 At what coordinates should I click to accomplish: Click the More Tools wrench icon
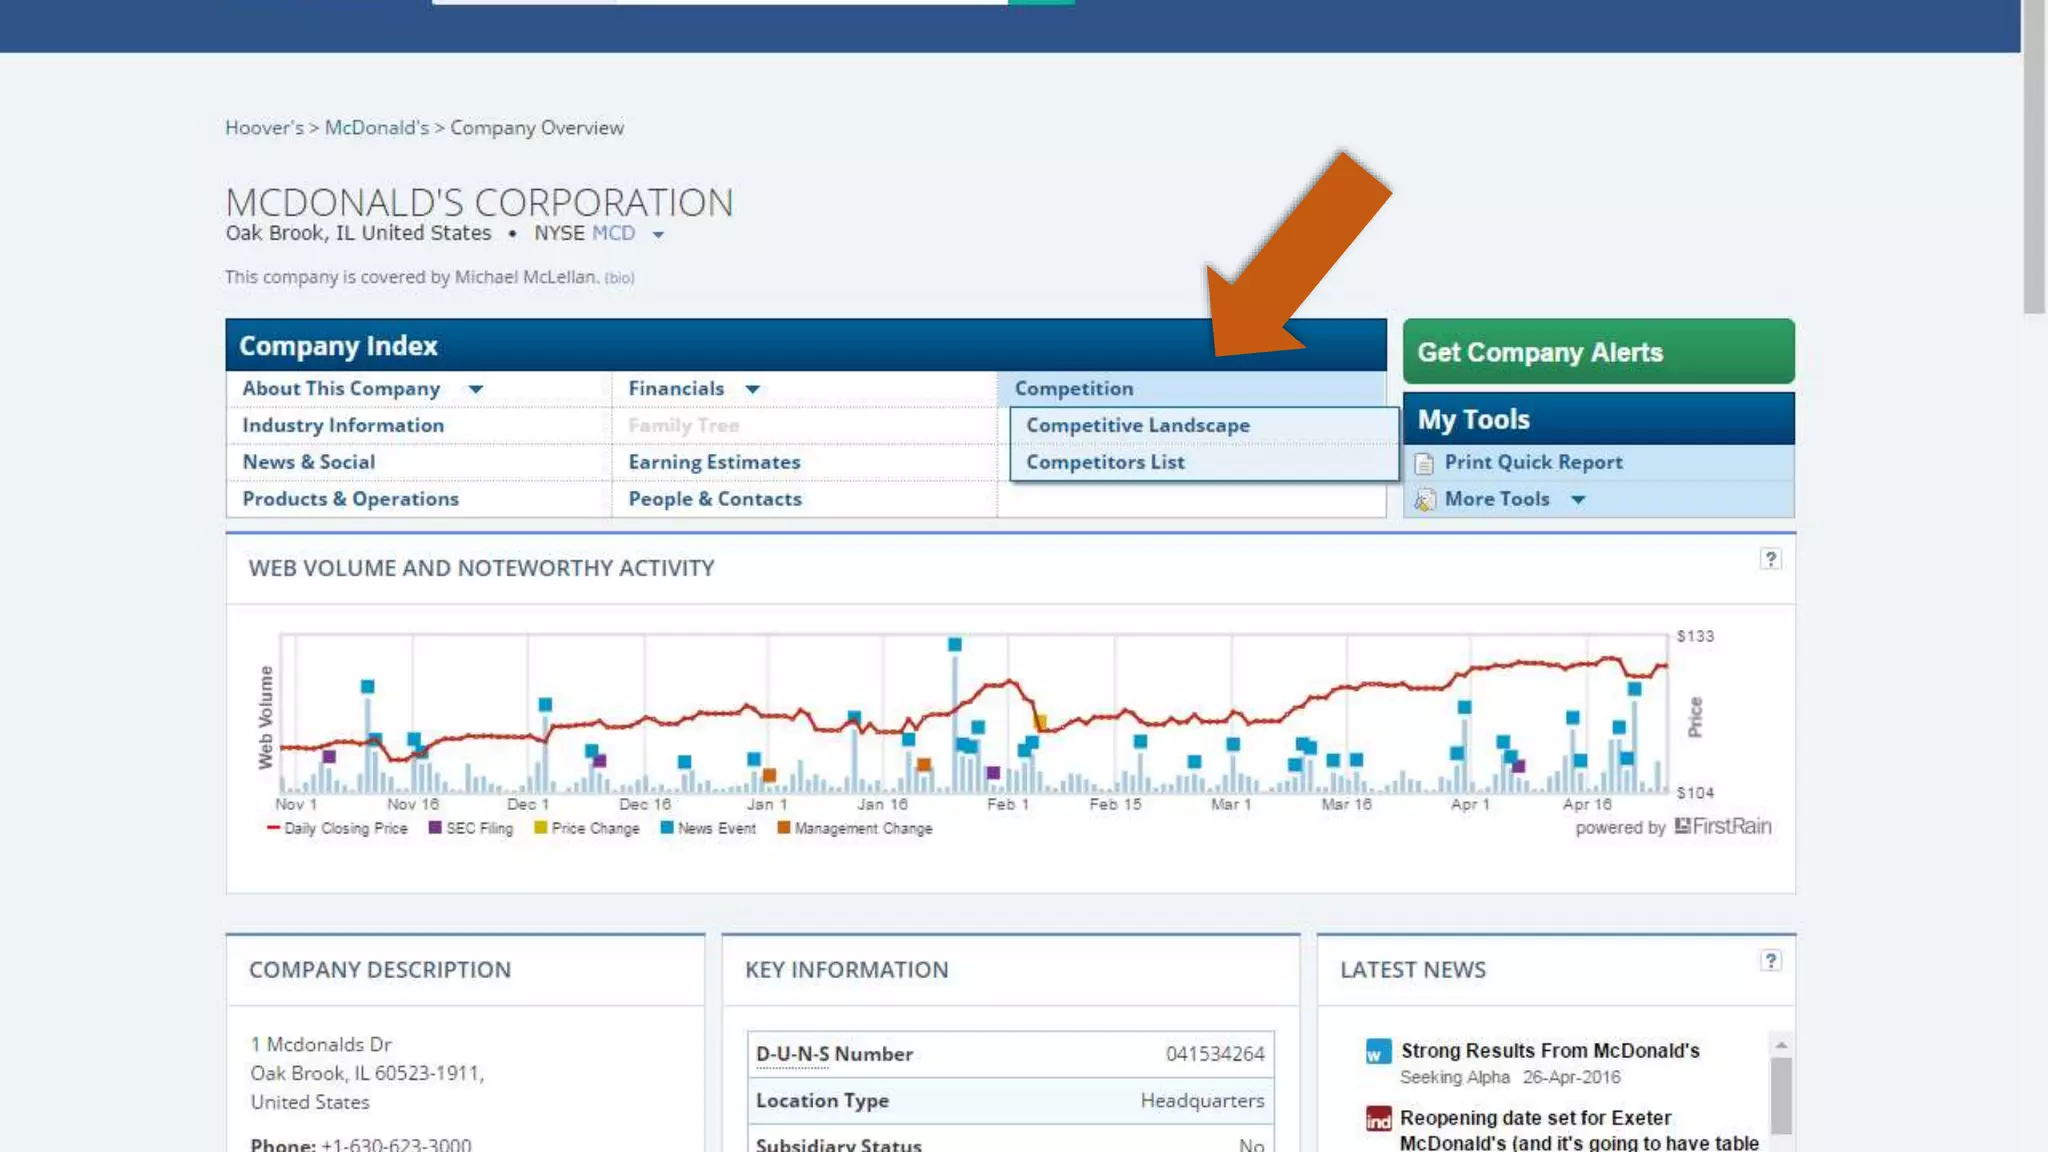(1424, 499)
